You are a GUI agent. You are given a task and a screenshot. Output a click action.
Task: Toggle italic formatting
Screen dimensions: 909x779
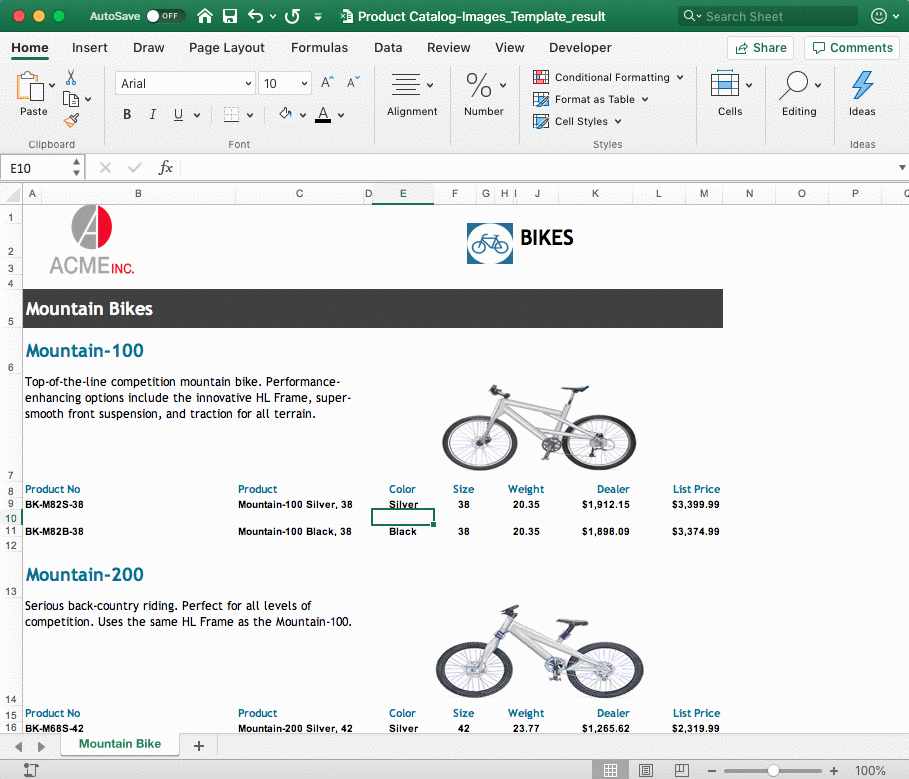[151, 114]
